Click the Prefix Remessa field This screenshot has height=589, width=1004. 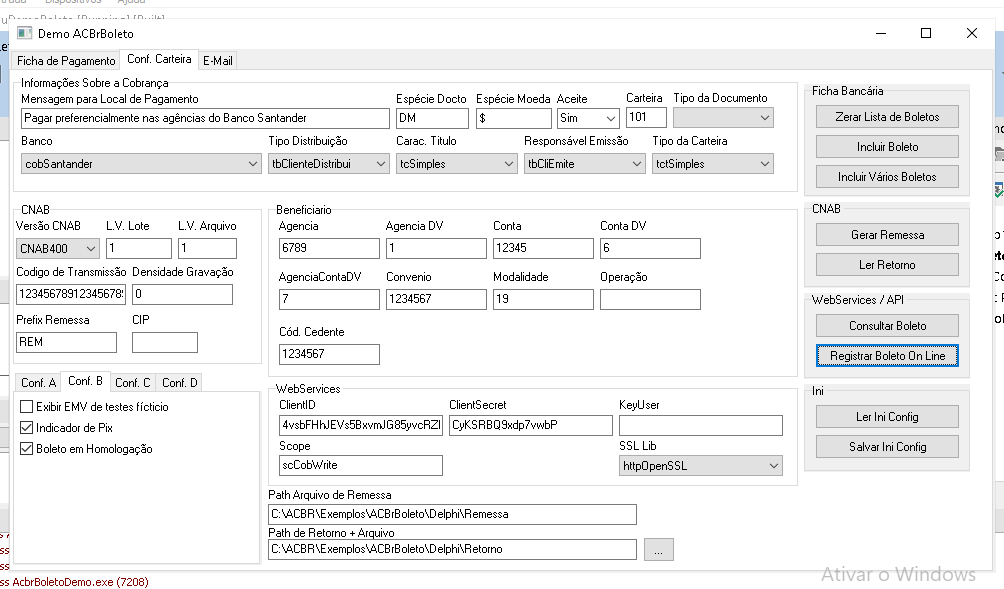coord(67,343)
